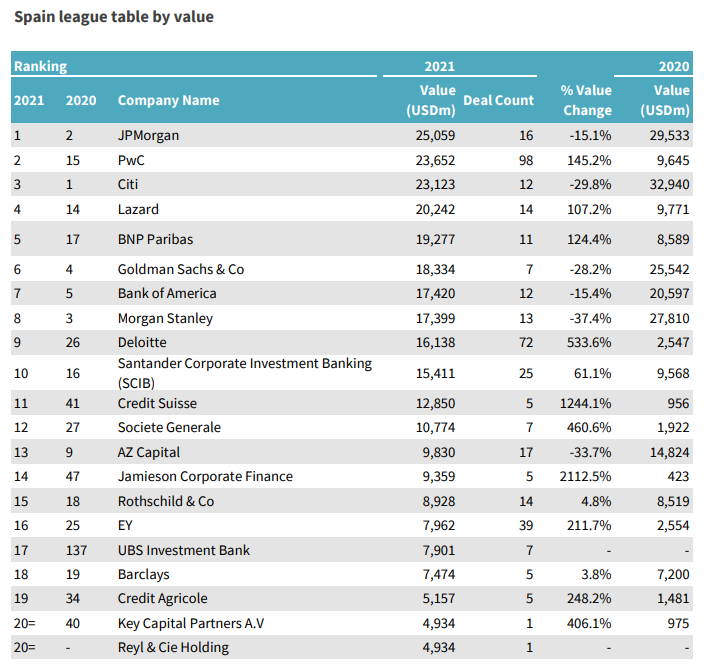Click the Reyl & Cie Holding name
Viewport: 706px width, 670px height.
pyautogui.click(x=173, y=647)
